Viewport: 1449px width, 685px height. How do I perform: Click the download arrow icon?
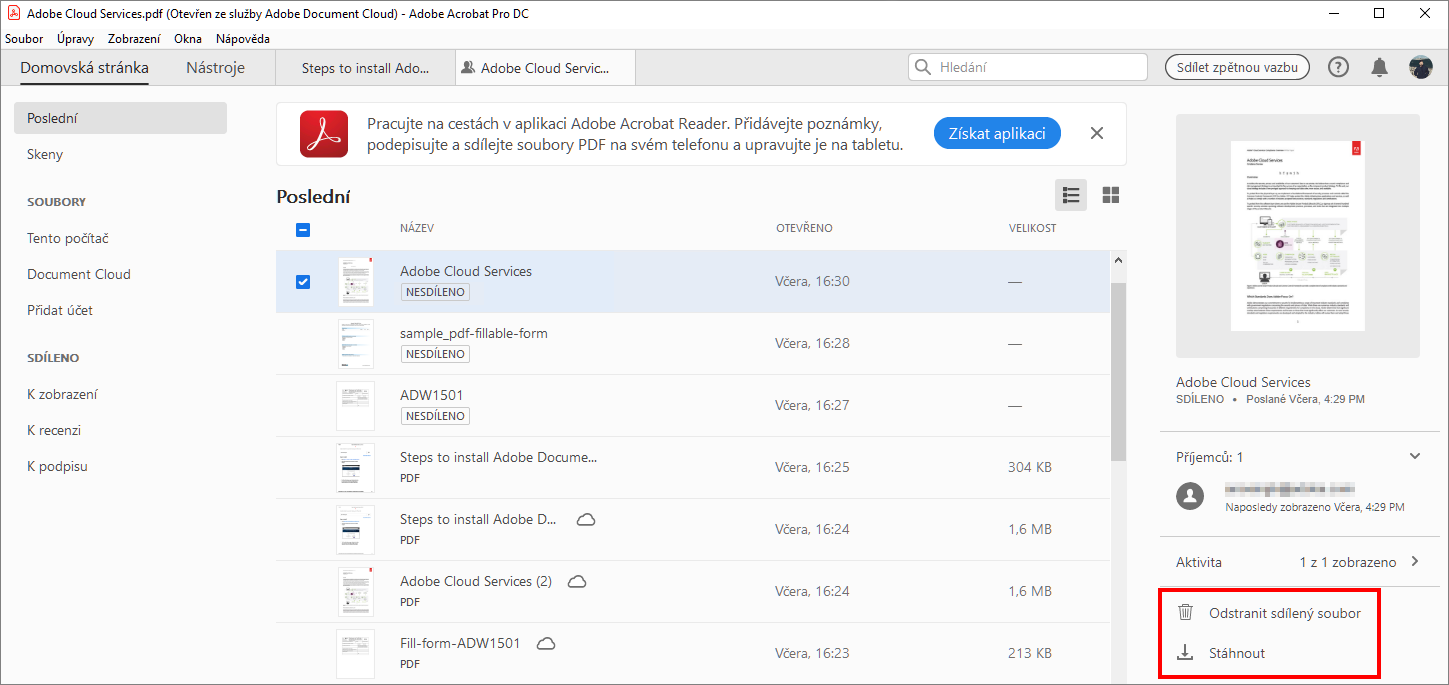[1186, 653]
